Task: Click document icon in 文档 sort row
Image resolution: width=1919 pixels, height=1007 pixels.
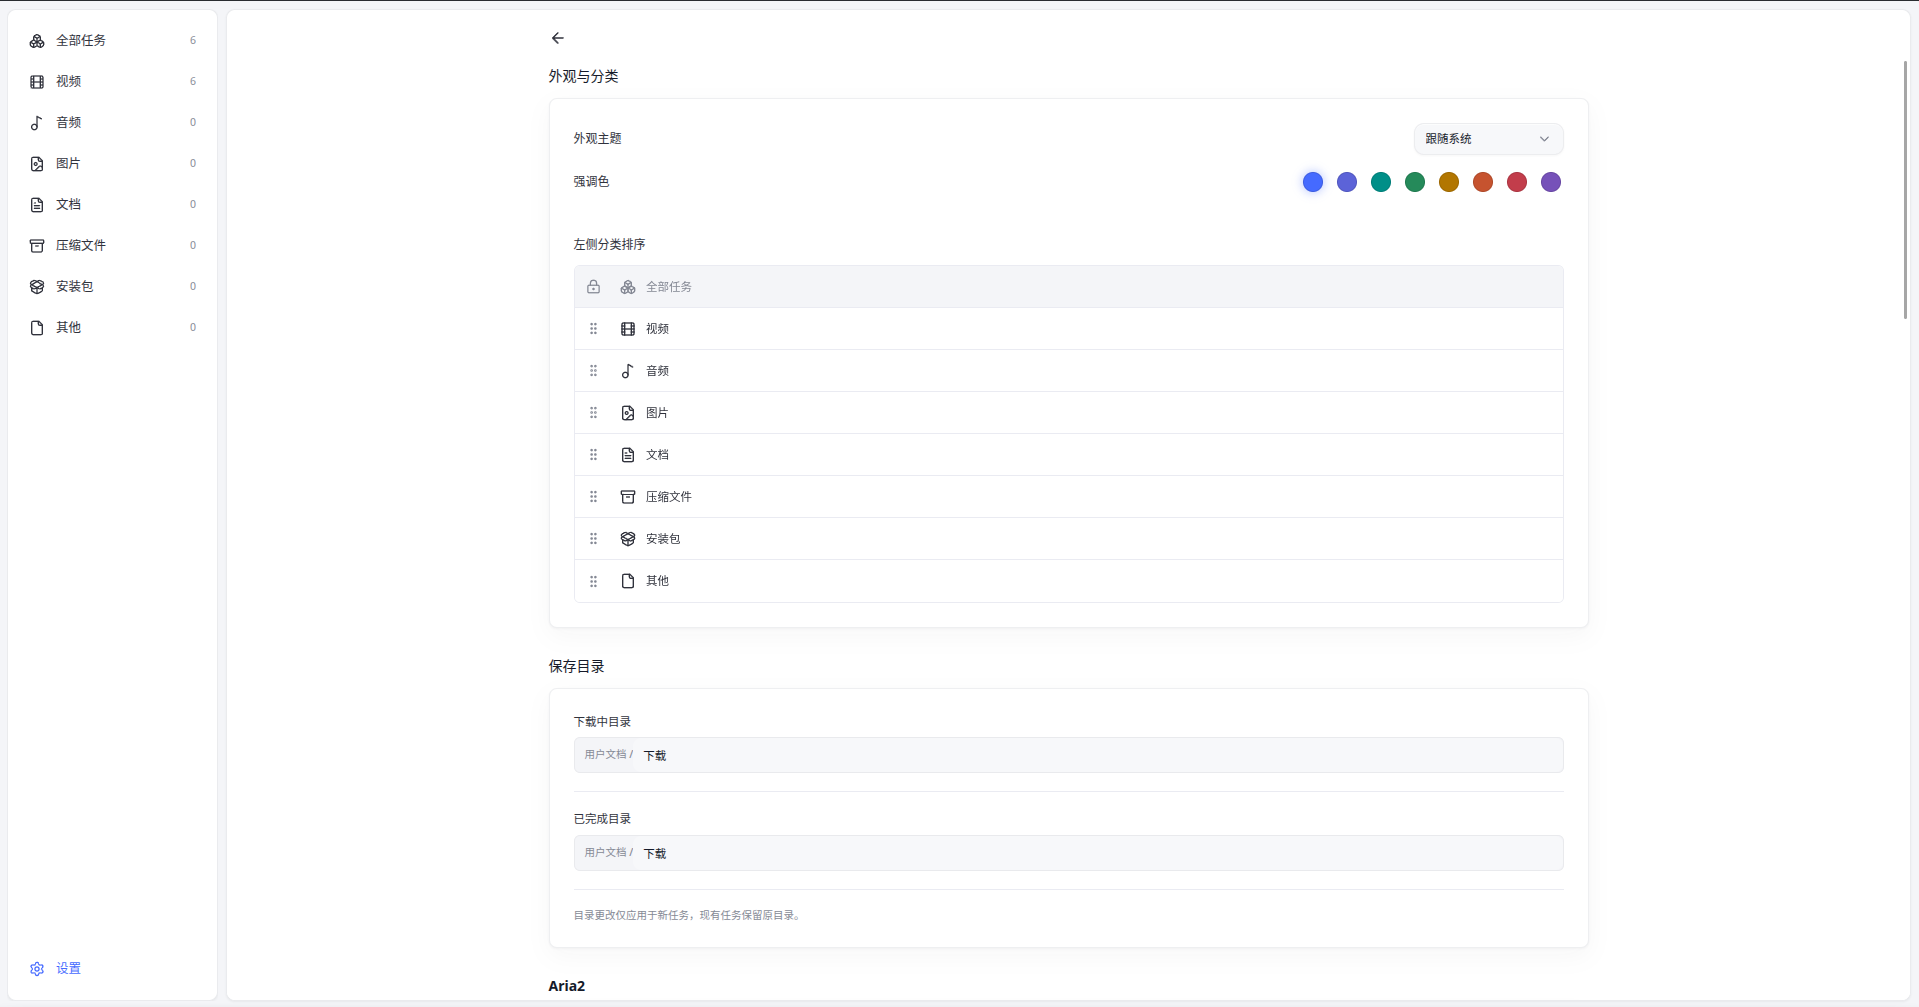Action: pyautogui.click(x=628, y=455)
